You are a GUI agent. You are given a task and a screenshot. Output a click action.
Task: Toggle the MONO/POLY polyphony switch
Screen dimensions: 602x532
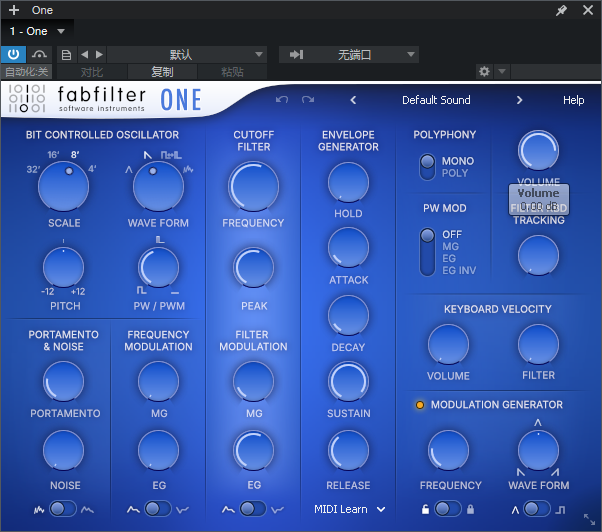point(427,167)
